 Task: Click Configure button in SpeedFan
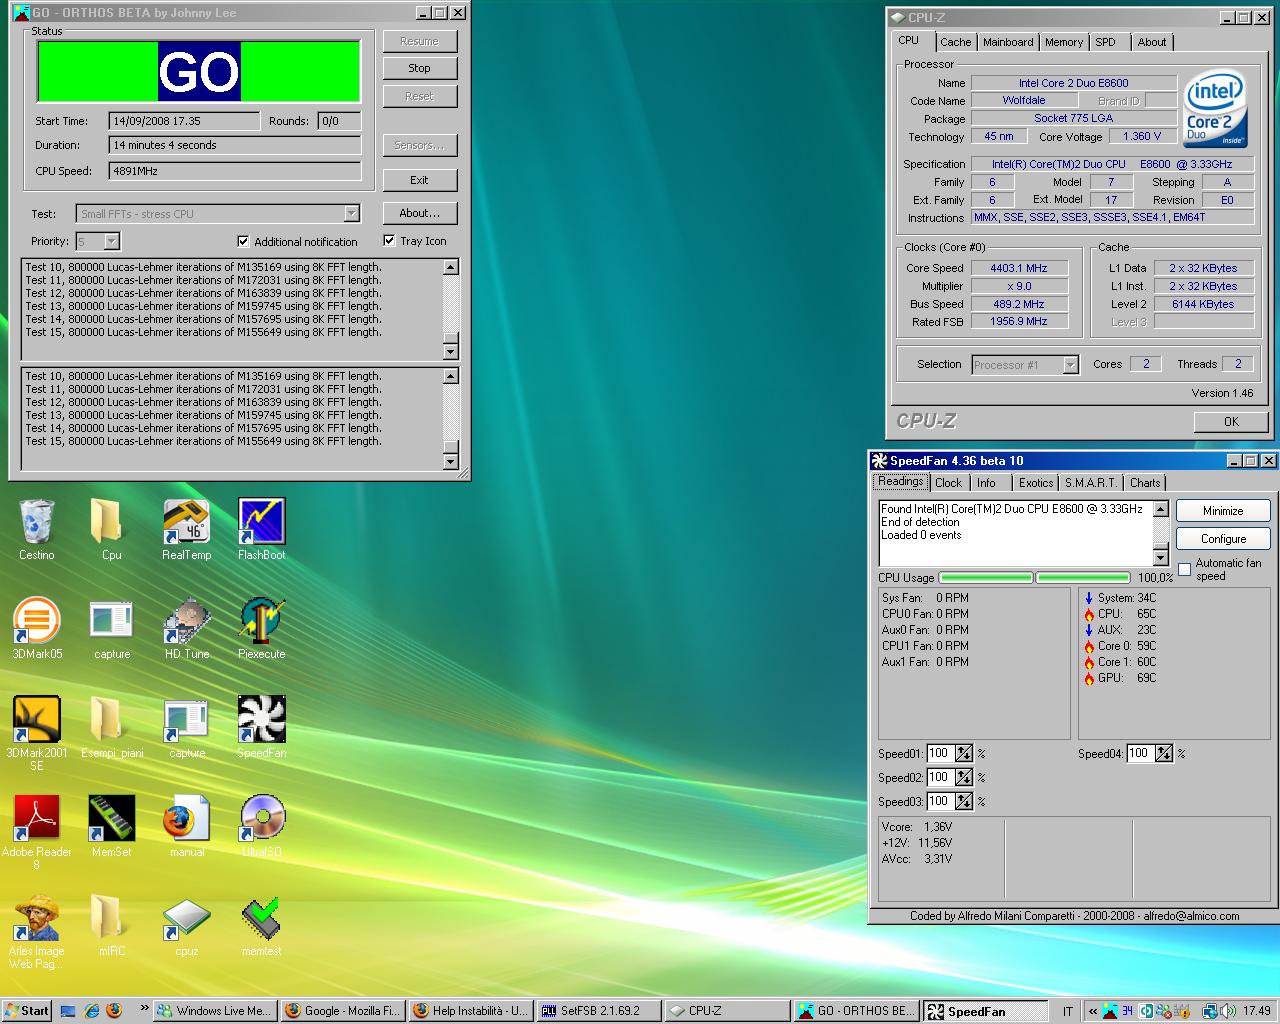[x=1223, y=538]
